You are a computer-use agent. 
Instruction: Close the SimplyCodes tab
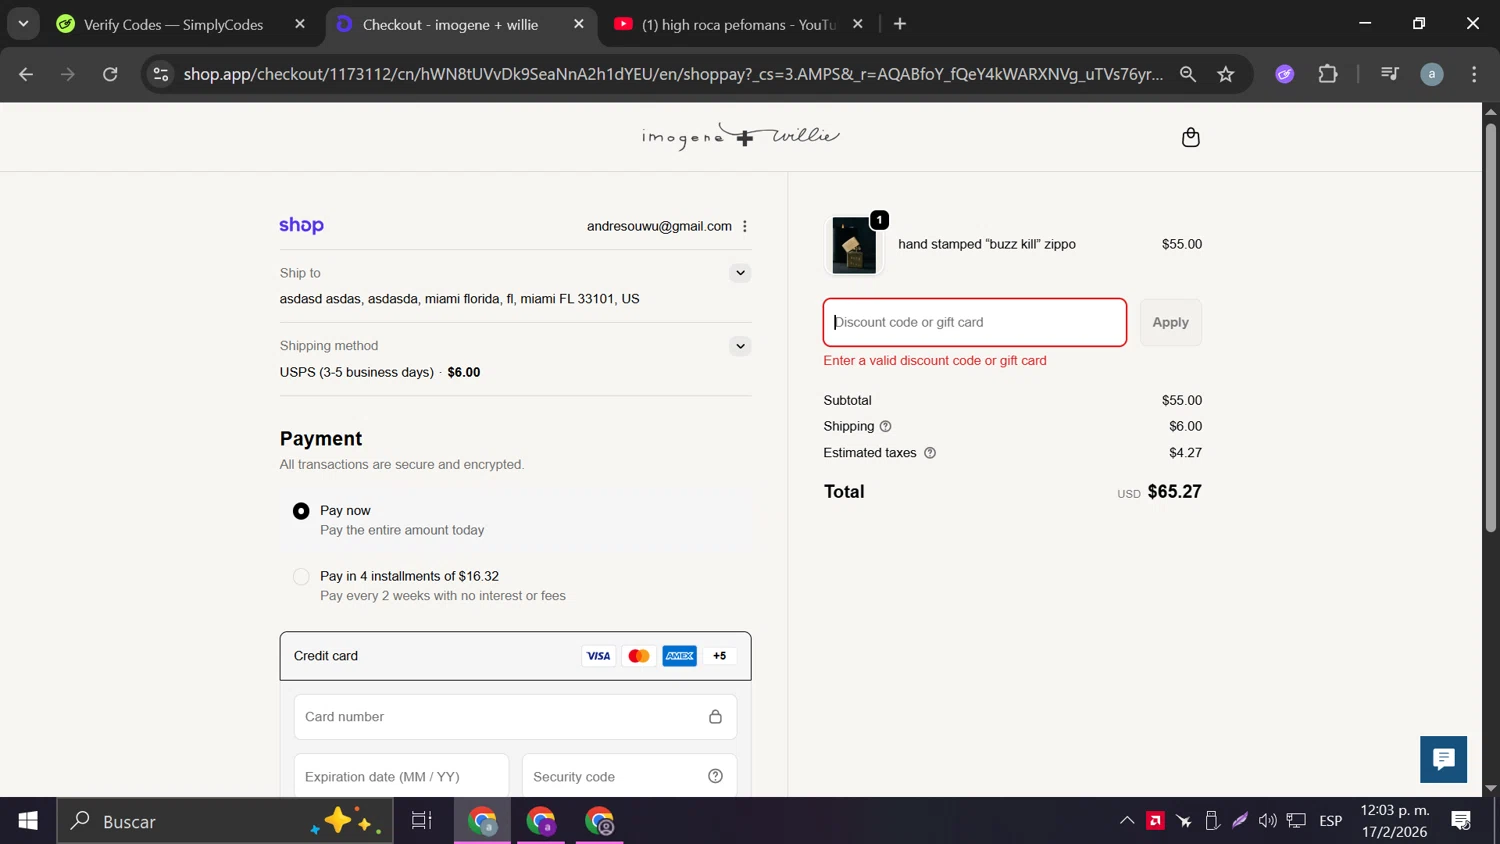(x=300, y=24)
